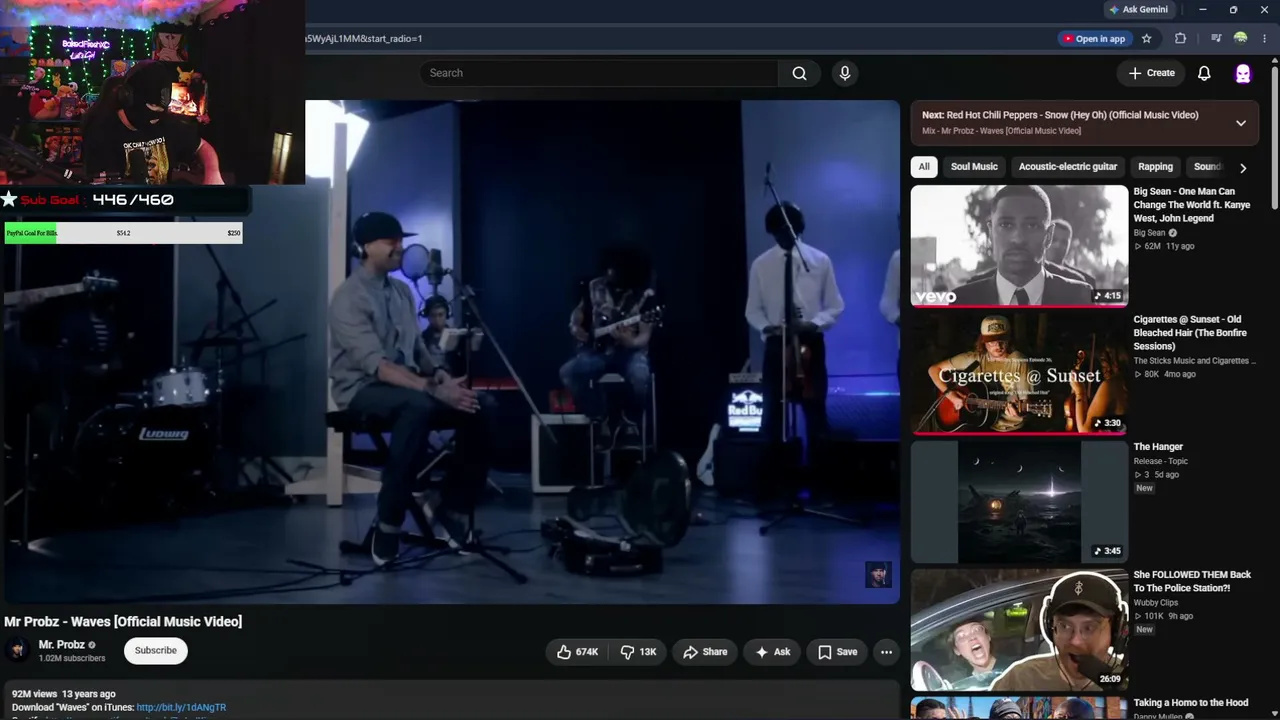Click 'Next: Red Hot Chili Peppers - Snow' text
This screenshot has height=720, width=1280.
coord(1060,115)
